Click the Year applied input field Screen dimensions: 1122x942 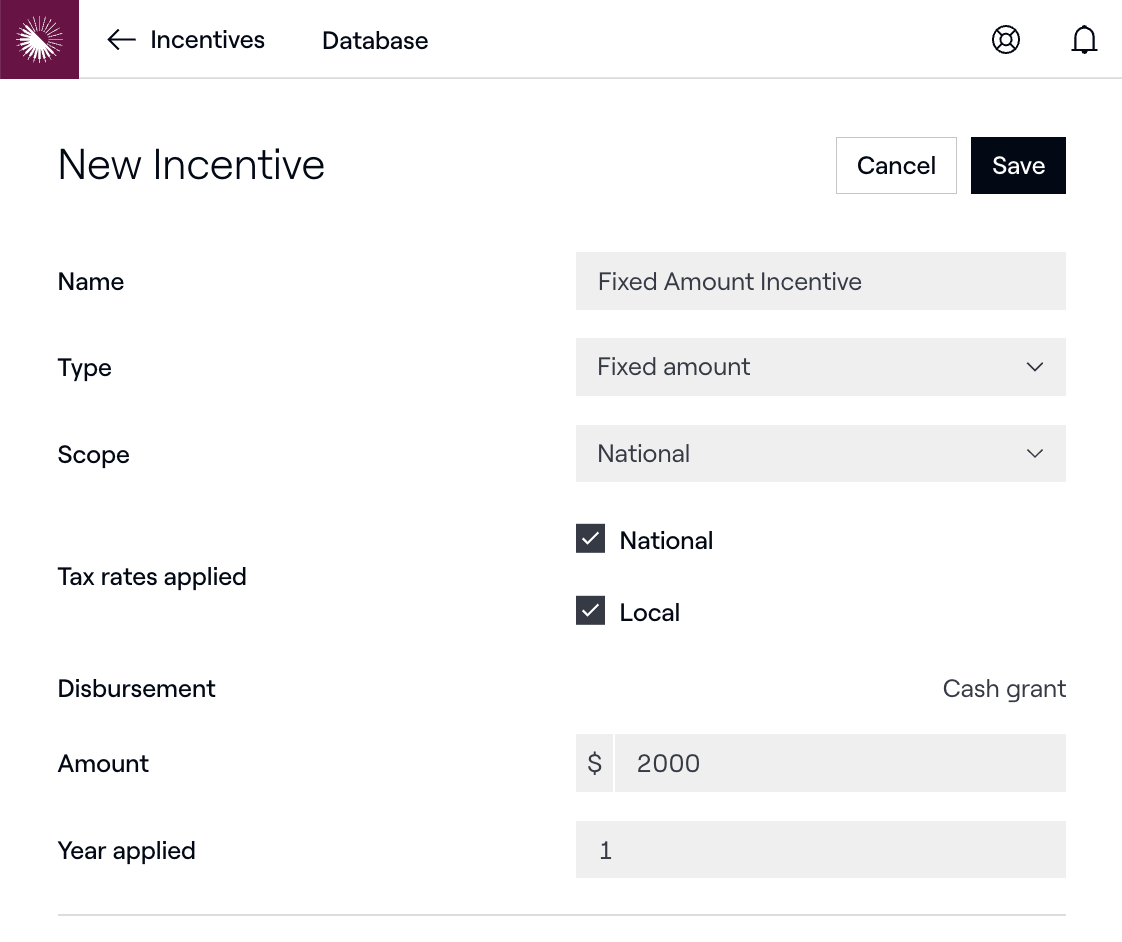click(820, 851)
